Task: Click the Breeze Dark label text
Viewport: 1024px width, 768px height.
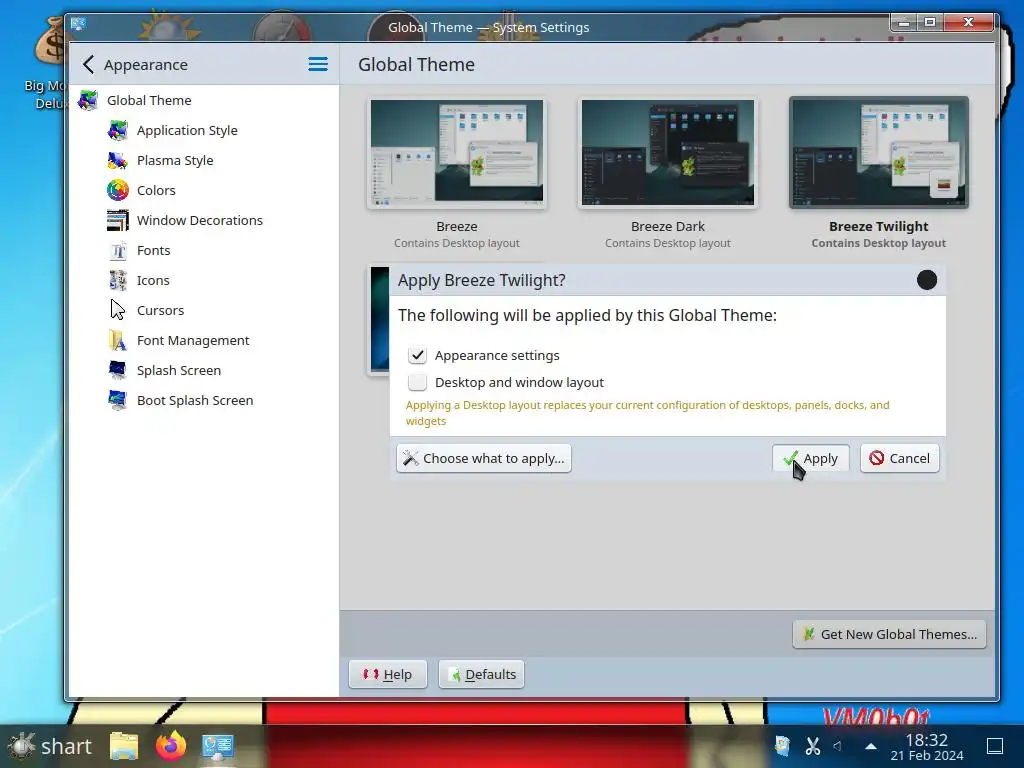Action: click(x=667, y=227)
